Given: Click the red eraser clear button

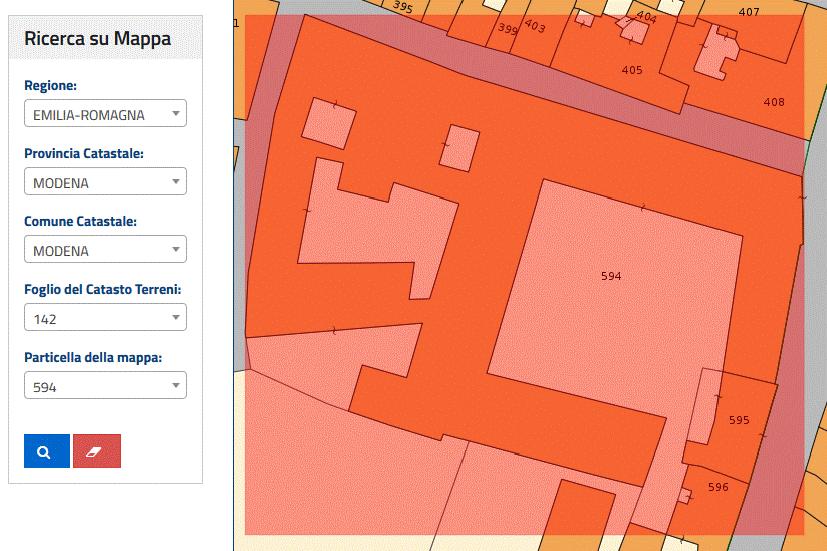Looking at the screenshot, I should (x=97, y=451).
